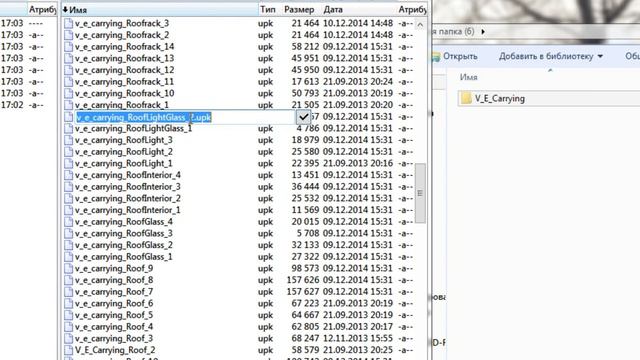Click scroll-up arrow of file list scrollbar
Screen dimensions: 640x360
(x=420, y=25)
